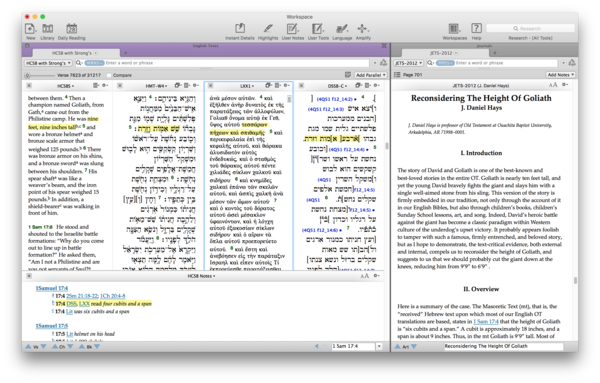Click analytics icon in HCSB search bar
600x383 pixels.
click(x=383, y=63)
